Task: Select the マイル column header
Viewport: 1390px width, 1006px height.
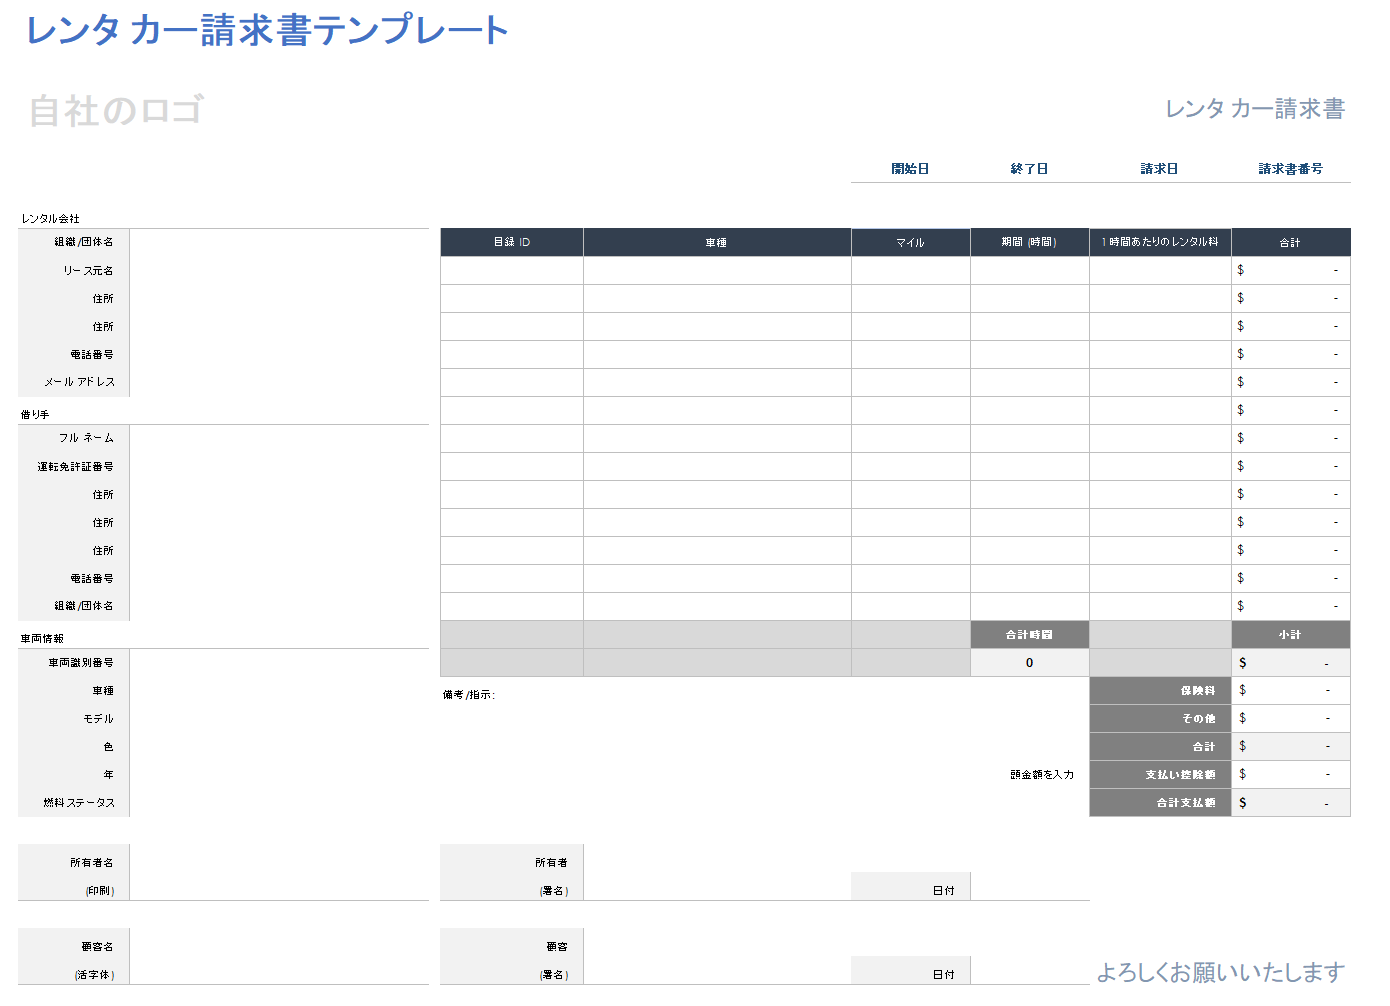Action: (910, 243)
